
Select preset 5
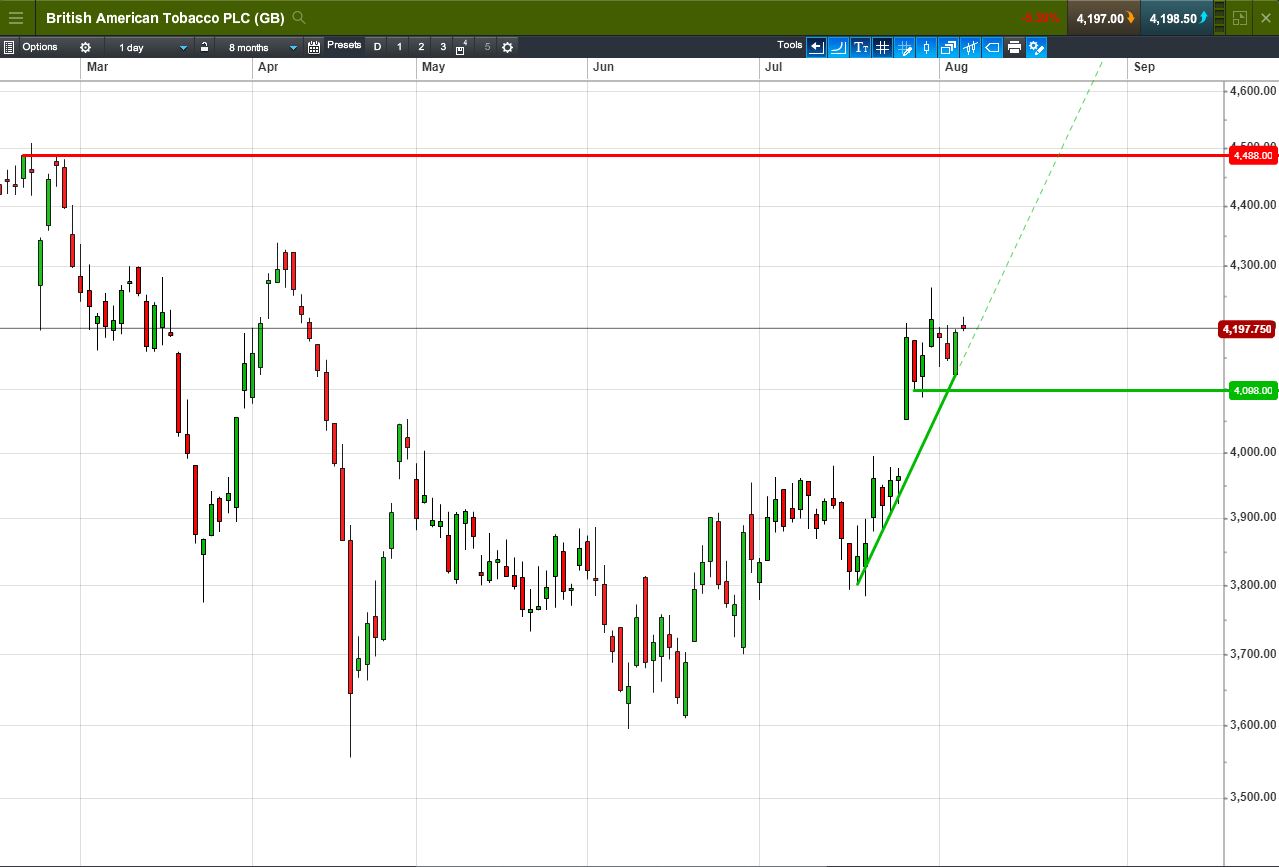pyautogui.click(x=487, y=47)
